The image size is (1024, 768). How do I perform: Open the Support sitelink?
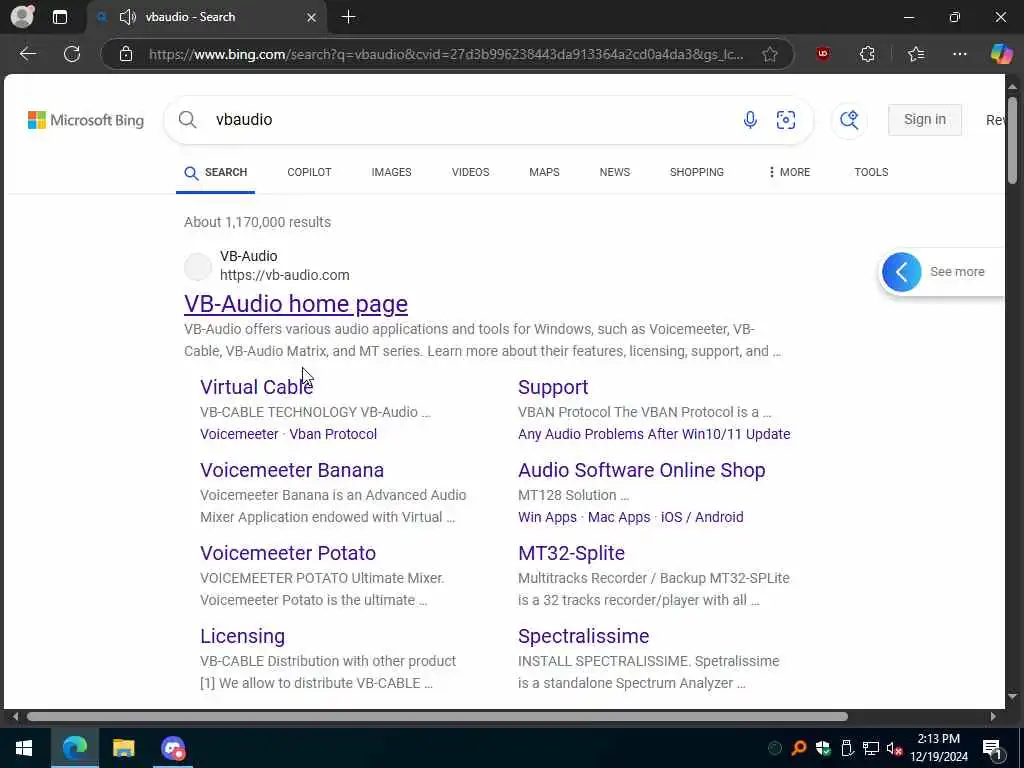tap(553, 387)
